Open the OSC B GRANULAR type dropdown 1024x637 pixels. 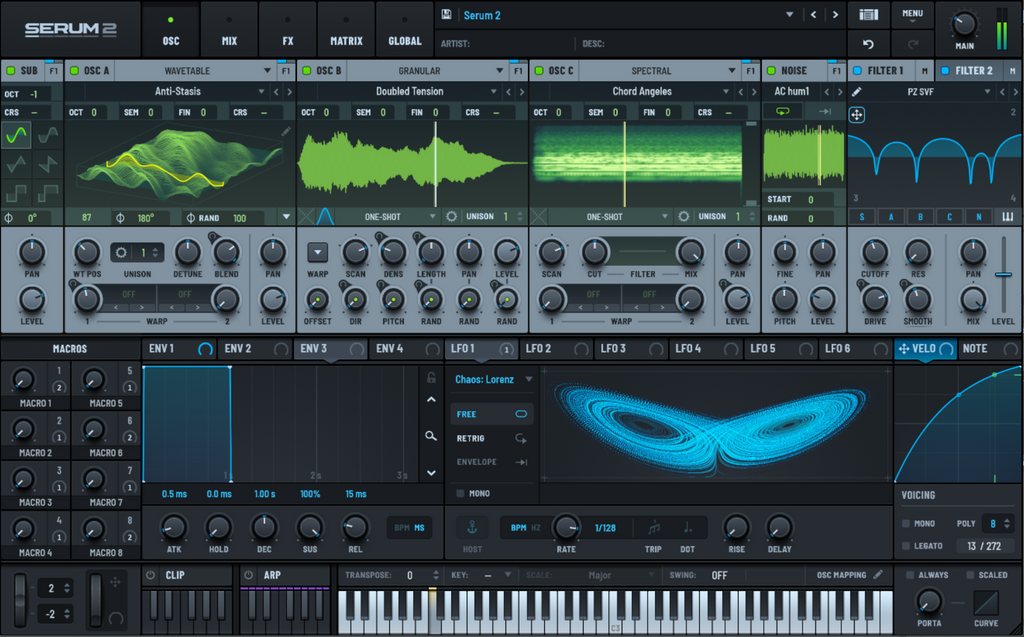pyautogui.click(x=427, y=71)
